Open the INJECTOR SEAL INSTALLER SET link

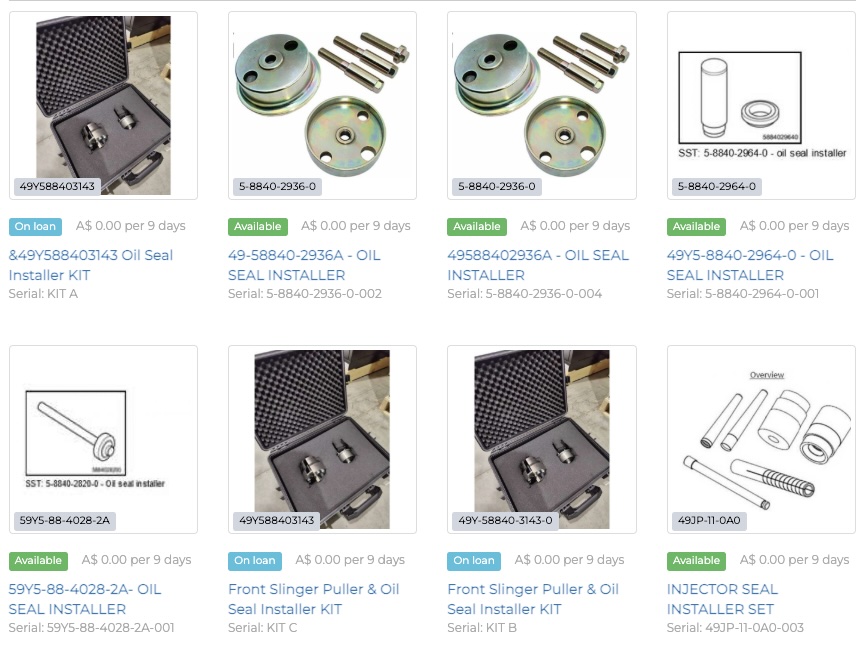coord(722,599)
